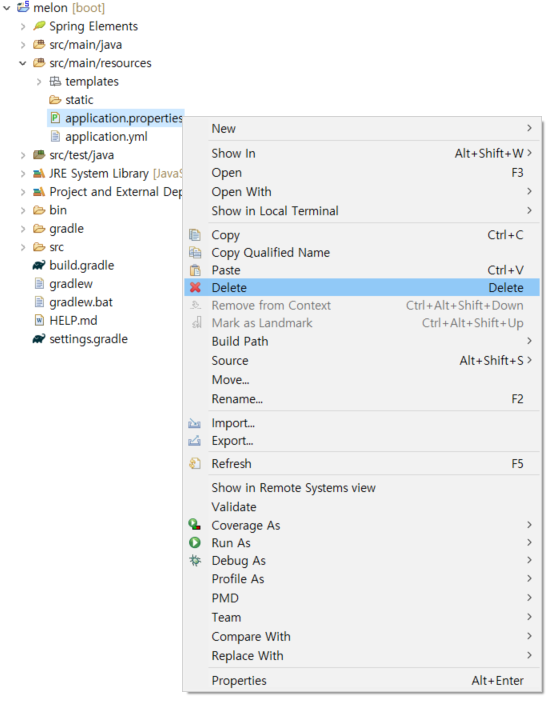Click the melon project icon
The height and width of the screenshot is (701, 554).
(x=23, y=7)
